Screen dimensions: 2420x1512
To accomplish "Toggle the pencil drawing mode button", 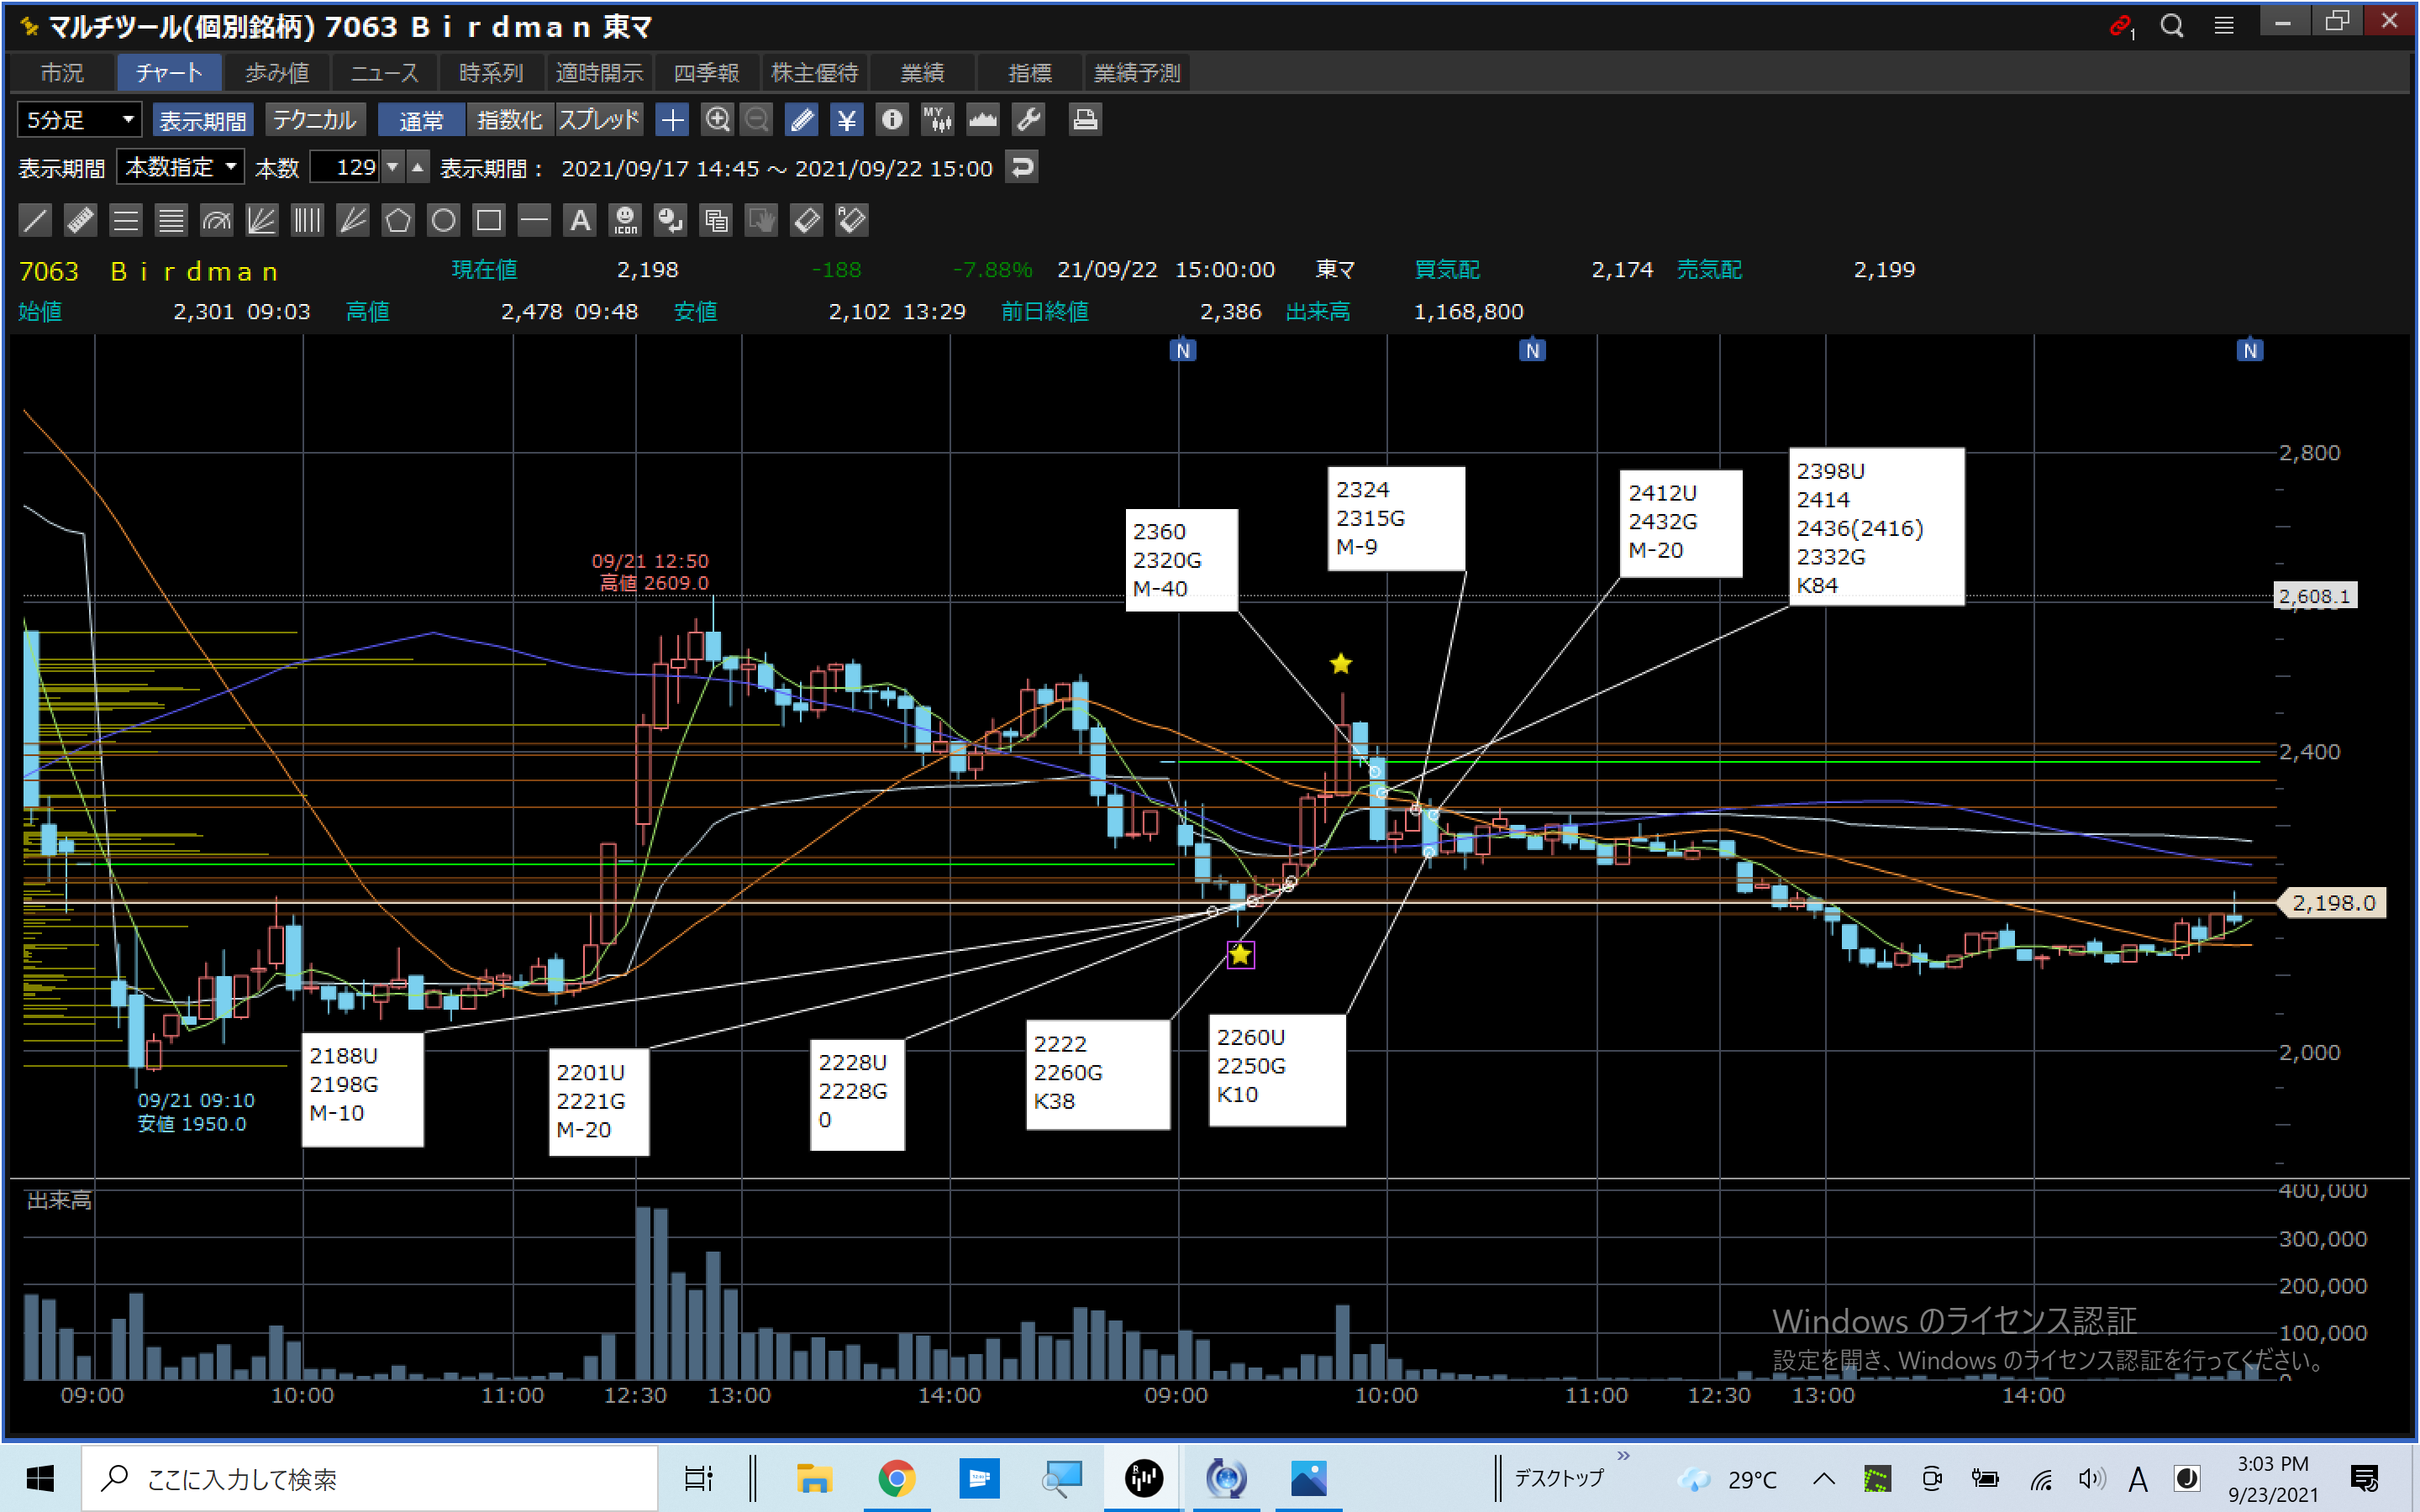I will click(x=801, y=120).
